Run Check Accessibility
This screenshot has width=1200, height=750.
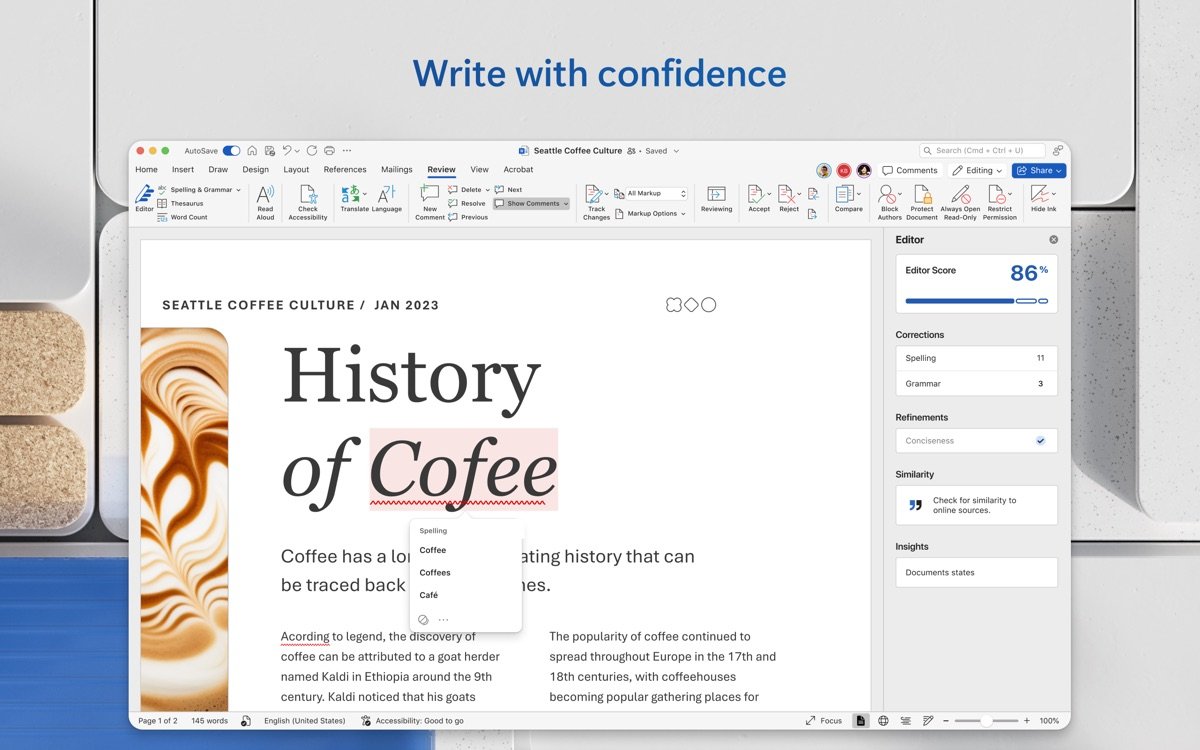(x=307, y=201)
